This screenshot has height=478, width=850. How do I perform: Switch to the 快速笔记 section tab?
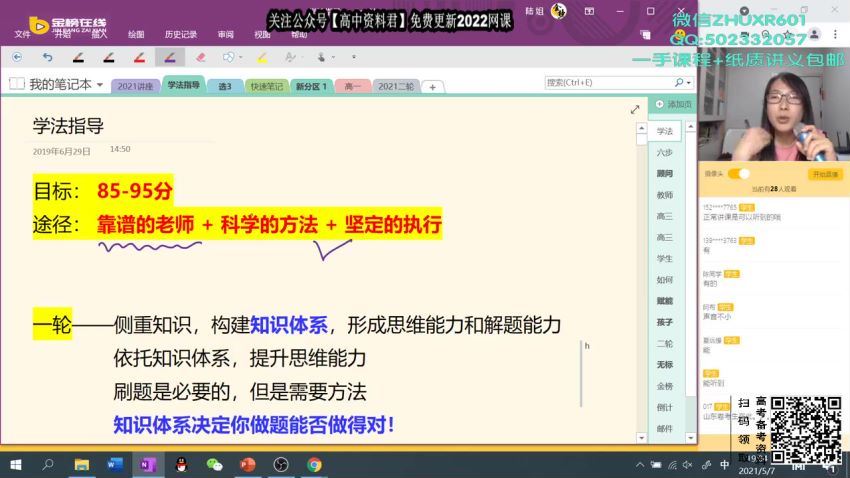266,87
